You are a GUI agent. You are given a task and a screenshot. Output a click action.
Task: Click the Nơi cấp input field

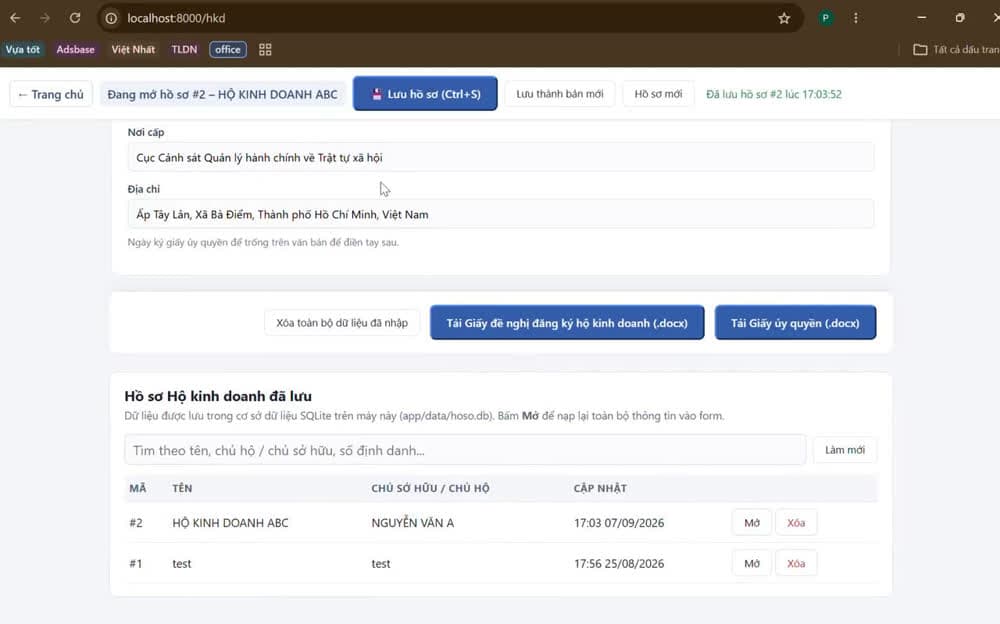click(501, 158)
